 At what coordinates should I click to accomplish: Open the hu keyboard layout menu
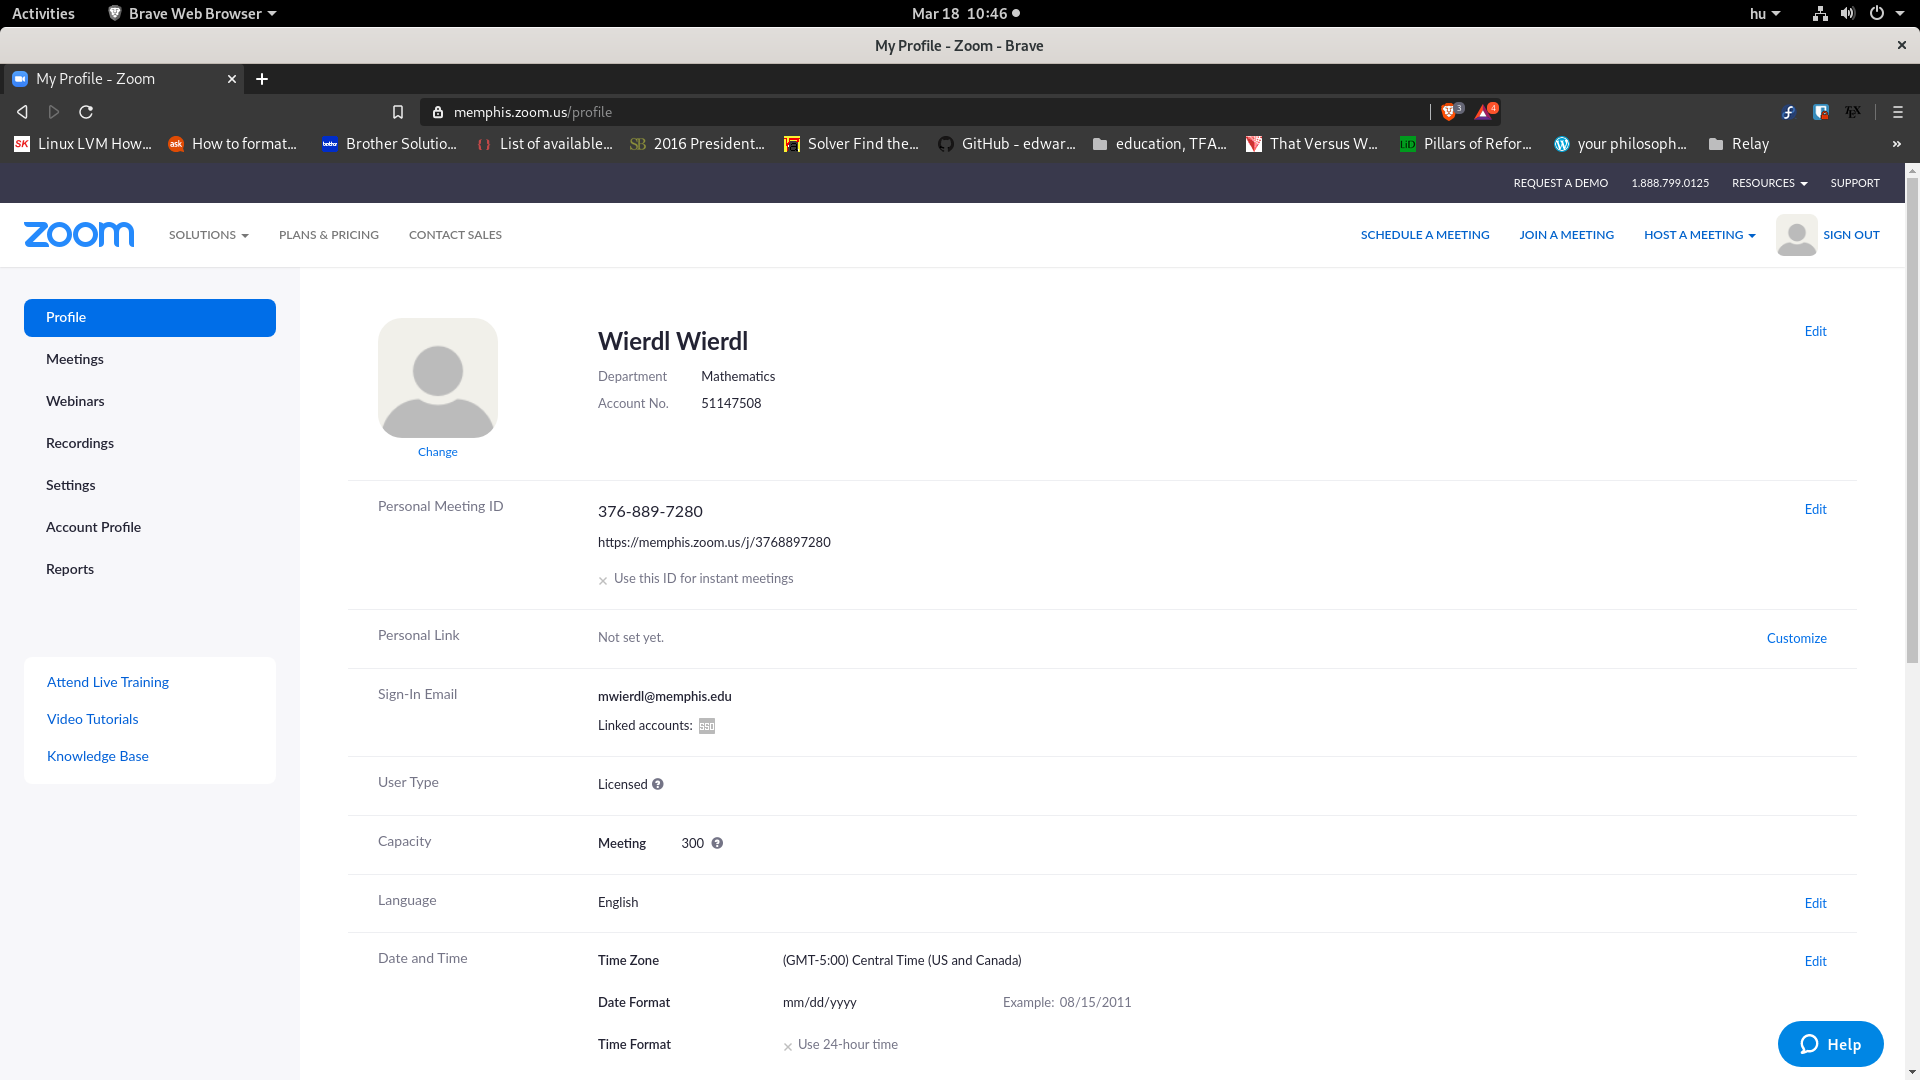coord(1765,13)
